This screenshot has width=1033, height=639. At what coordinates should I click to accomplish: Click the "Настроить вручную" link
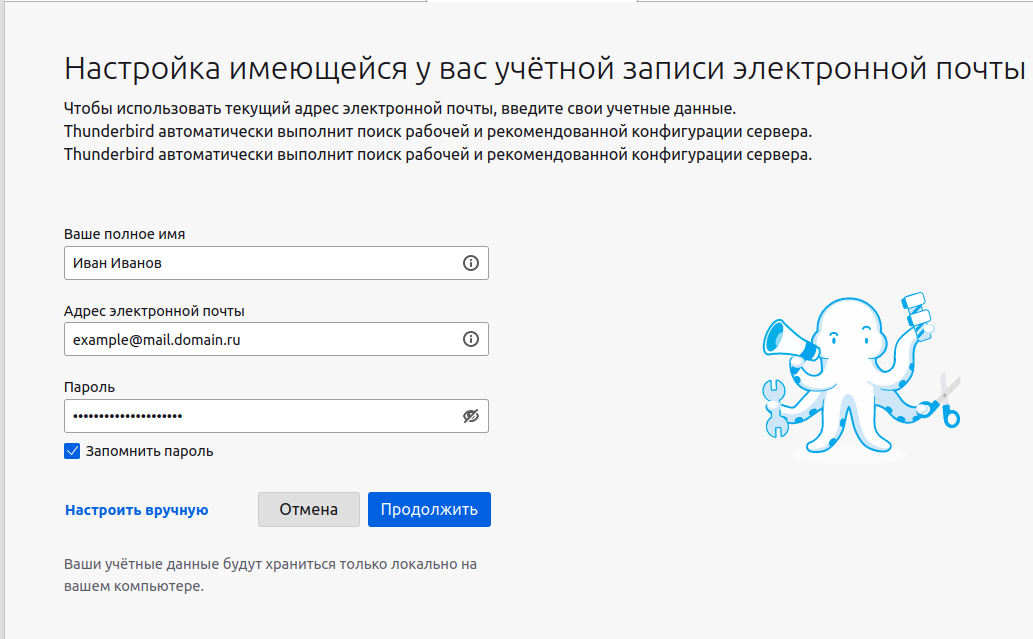[136, 510]
